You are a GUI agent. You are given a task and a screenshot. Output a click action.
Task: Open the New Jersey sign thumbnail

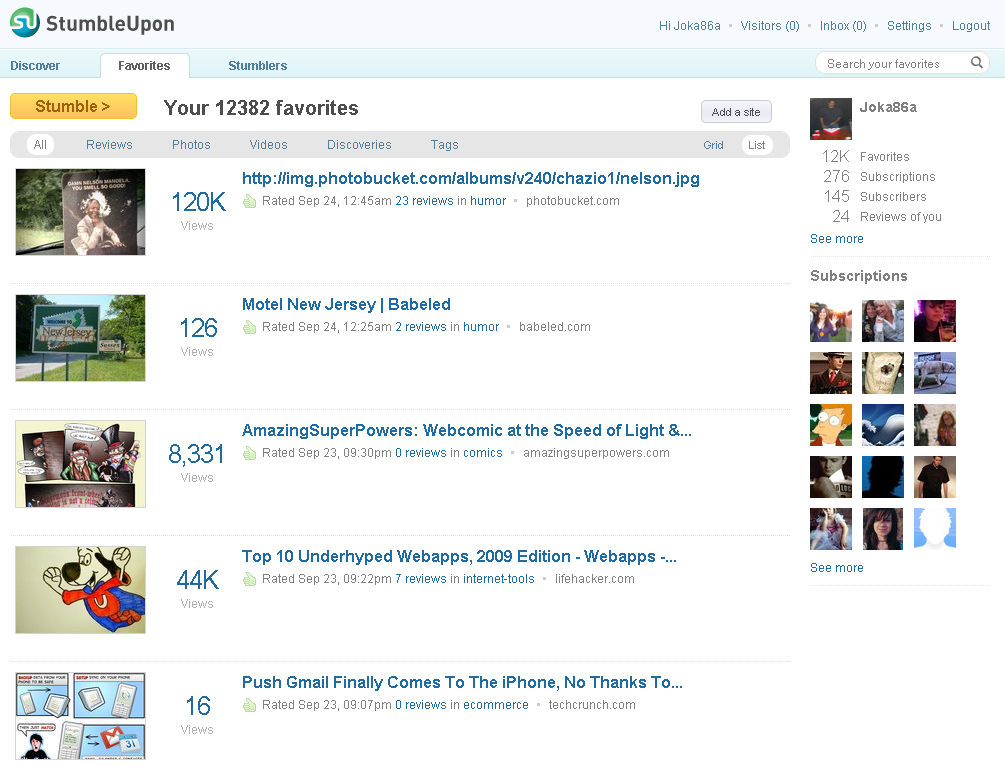click(x=80, y=338)
